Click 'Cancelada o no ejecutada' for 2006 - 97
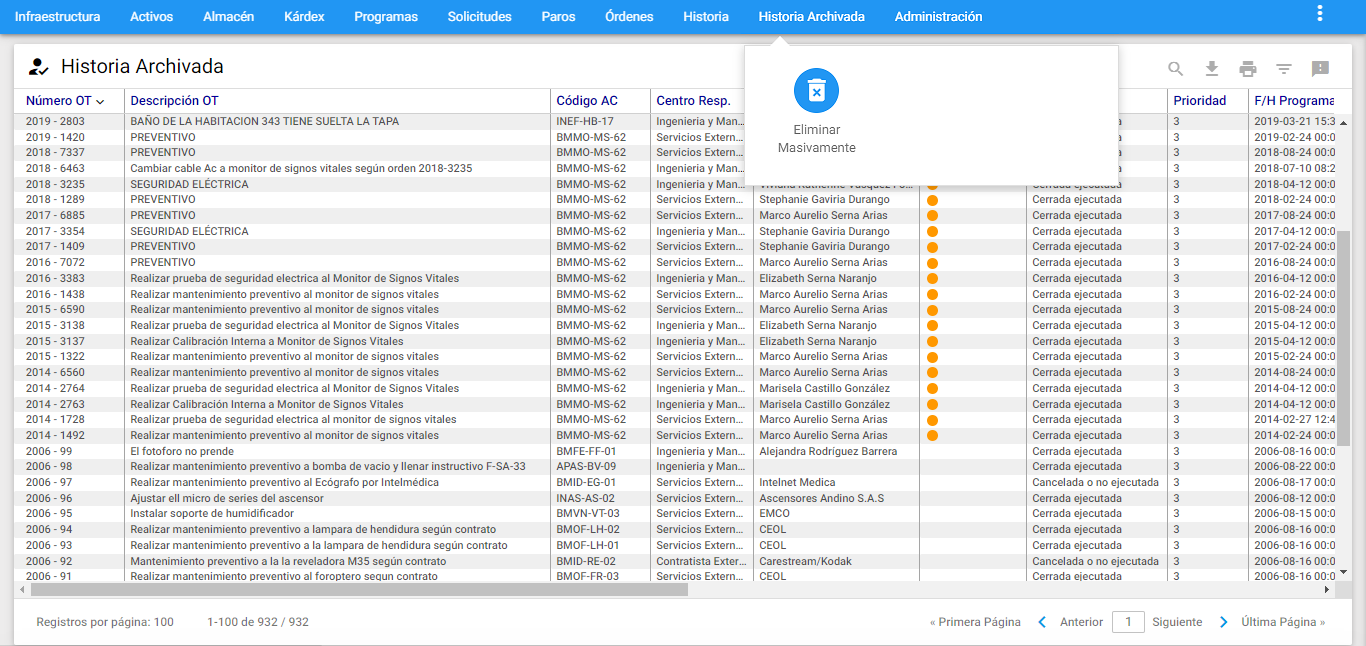 pyautogui.click(x=1095, y=482)
